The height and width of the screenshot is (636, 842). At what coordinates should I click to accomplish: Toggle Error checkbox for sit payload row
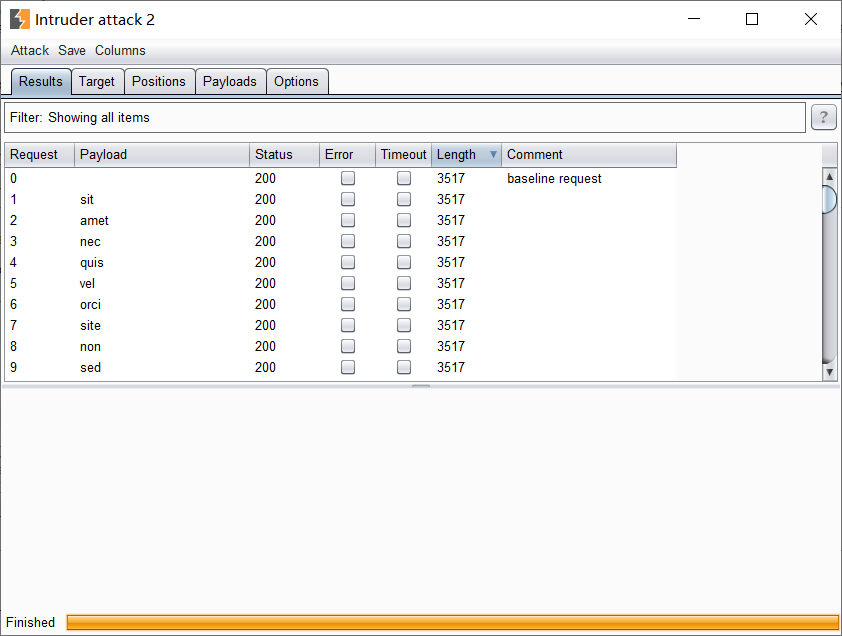348,199
